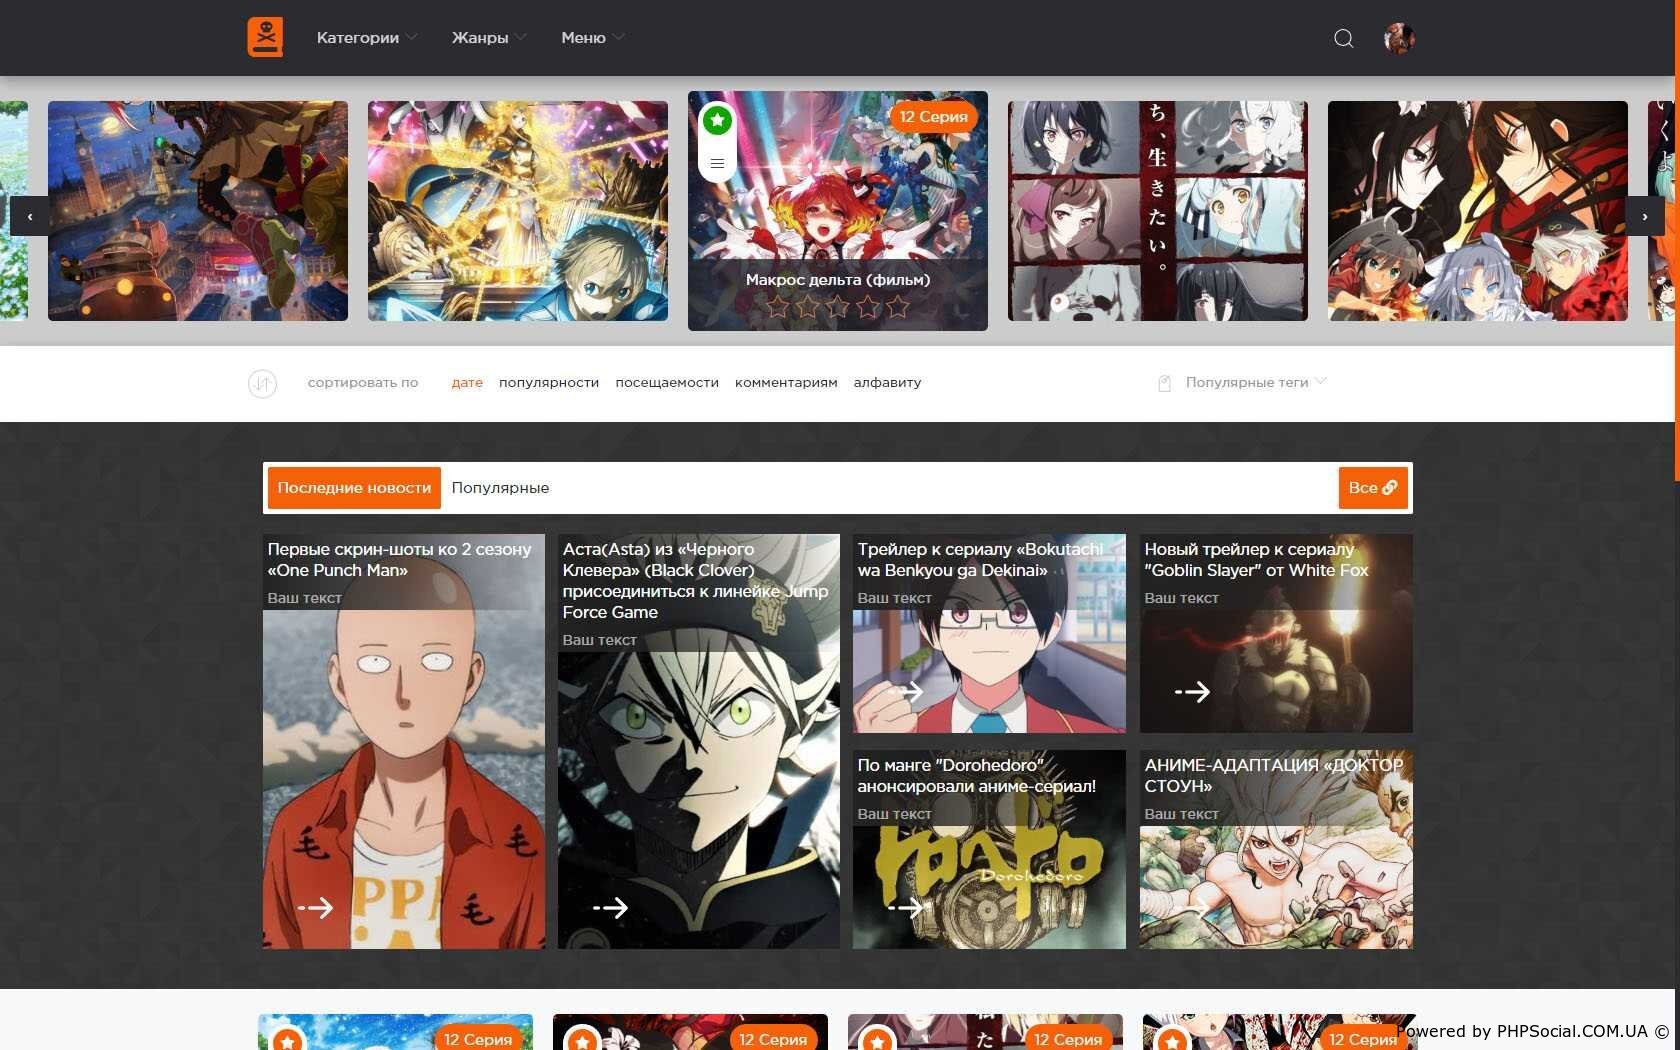This screenshot has height=1050, width=1680.
Task: Expand the Categories dropdown
Action: (366, 38)
